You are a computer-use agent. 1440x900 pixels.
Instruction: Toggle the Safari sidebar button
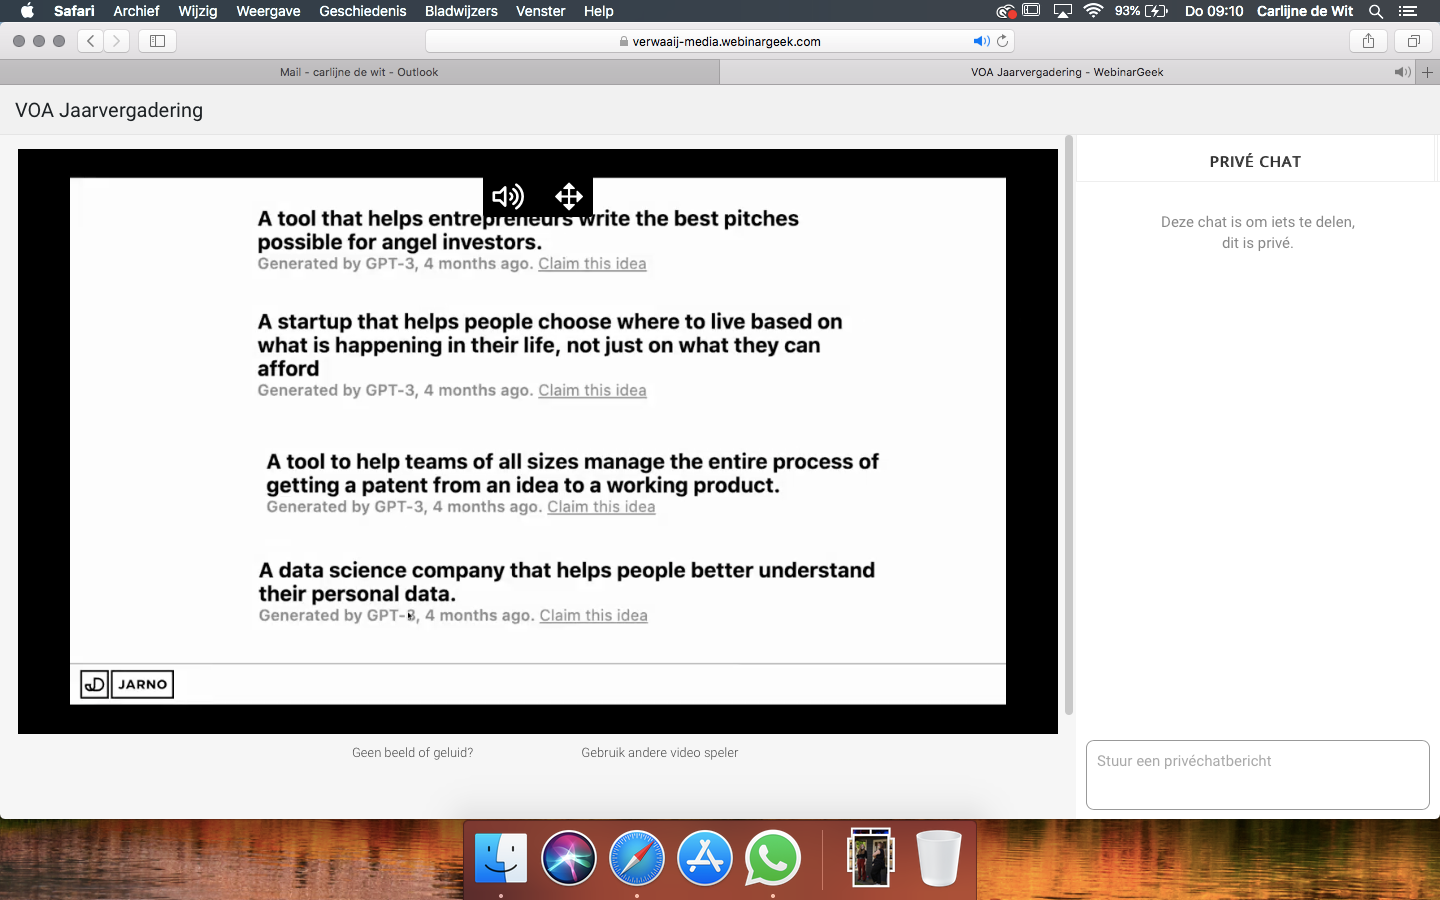(157, 41)
